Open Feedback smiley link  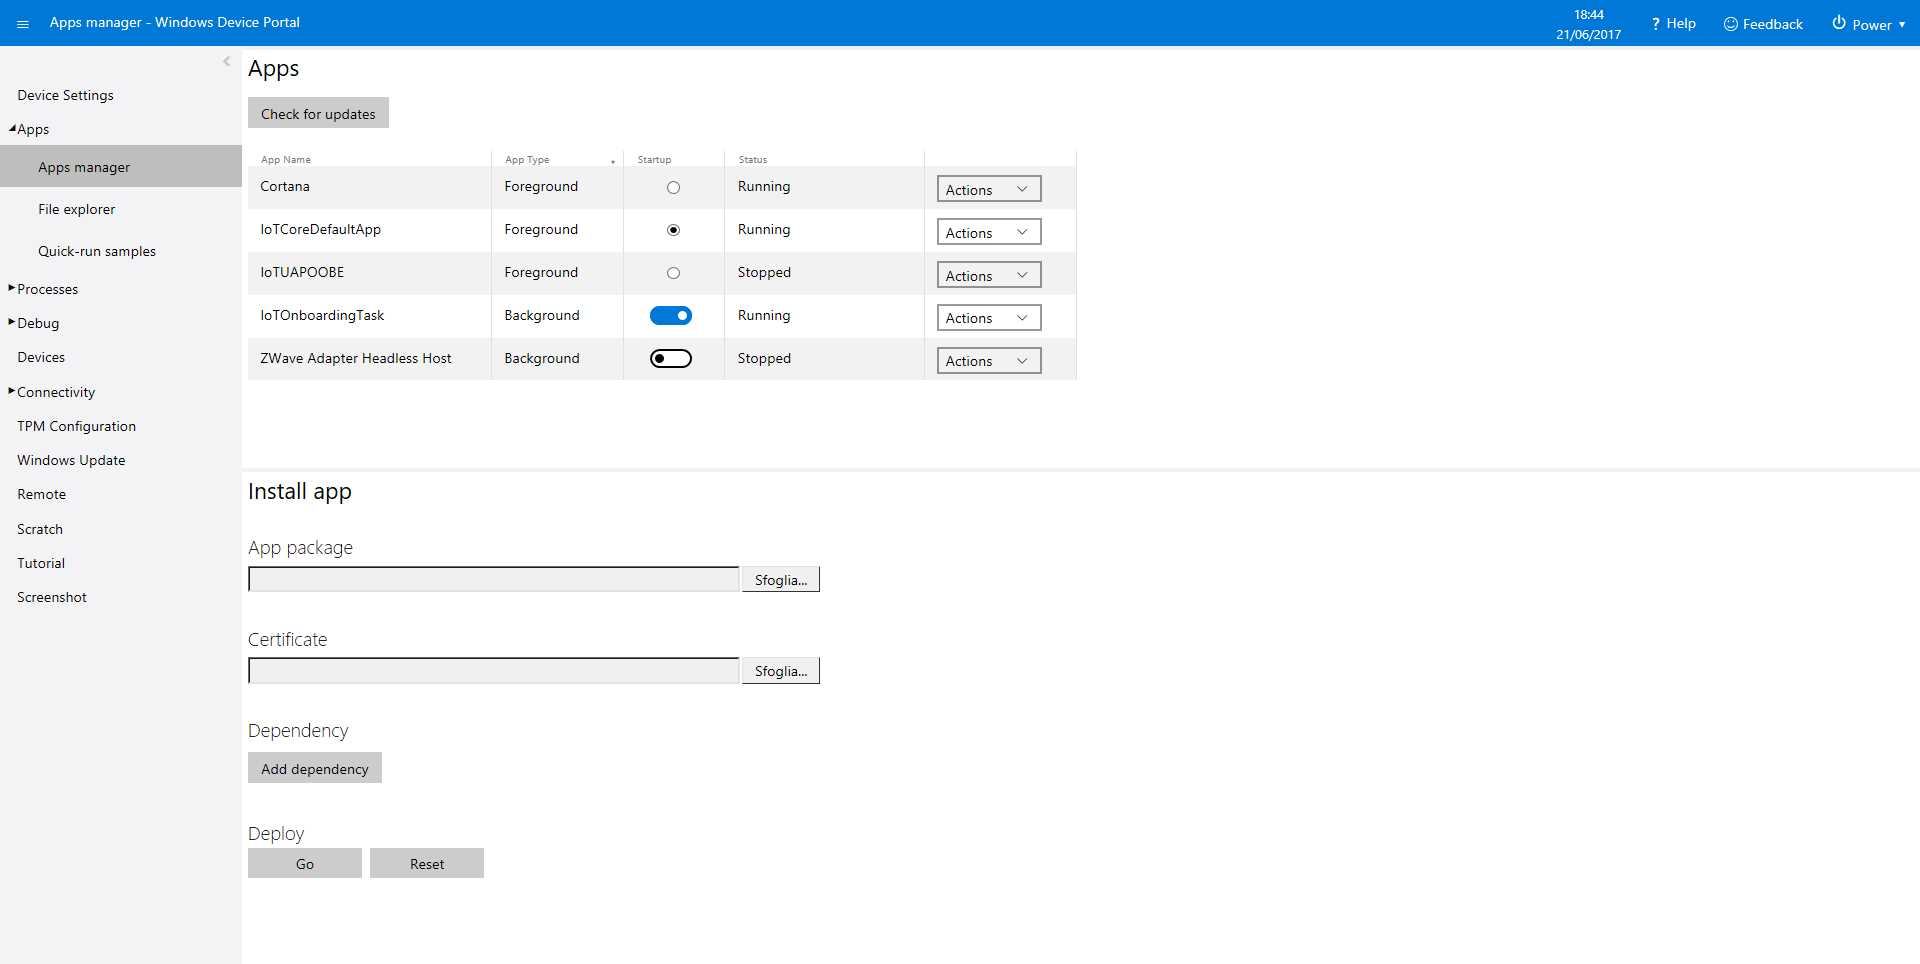(x=1763, y=24)
